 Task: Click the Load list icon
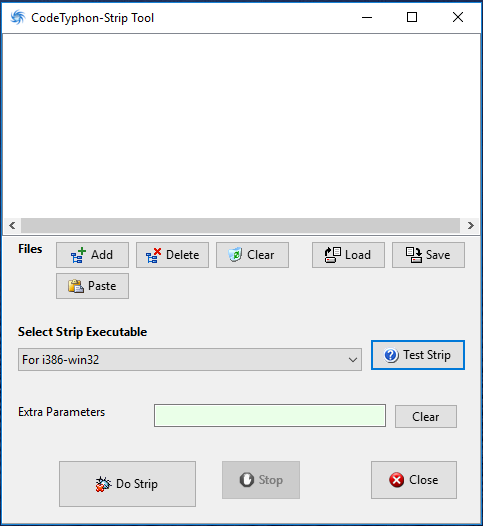[332, 255]
